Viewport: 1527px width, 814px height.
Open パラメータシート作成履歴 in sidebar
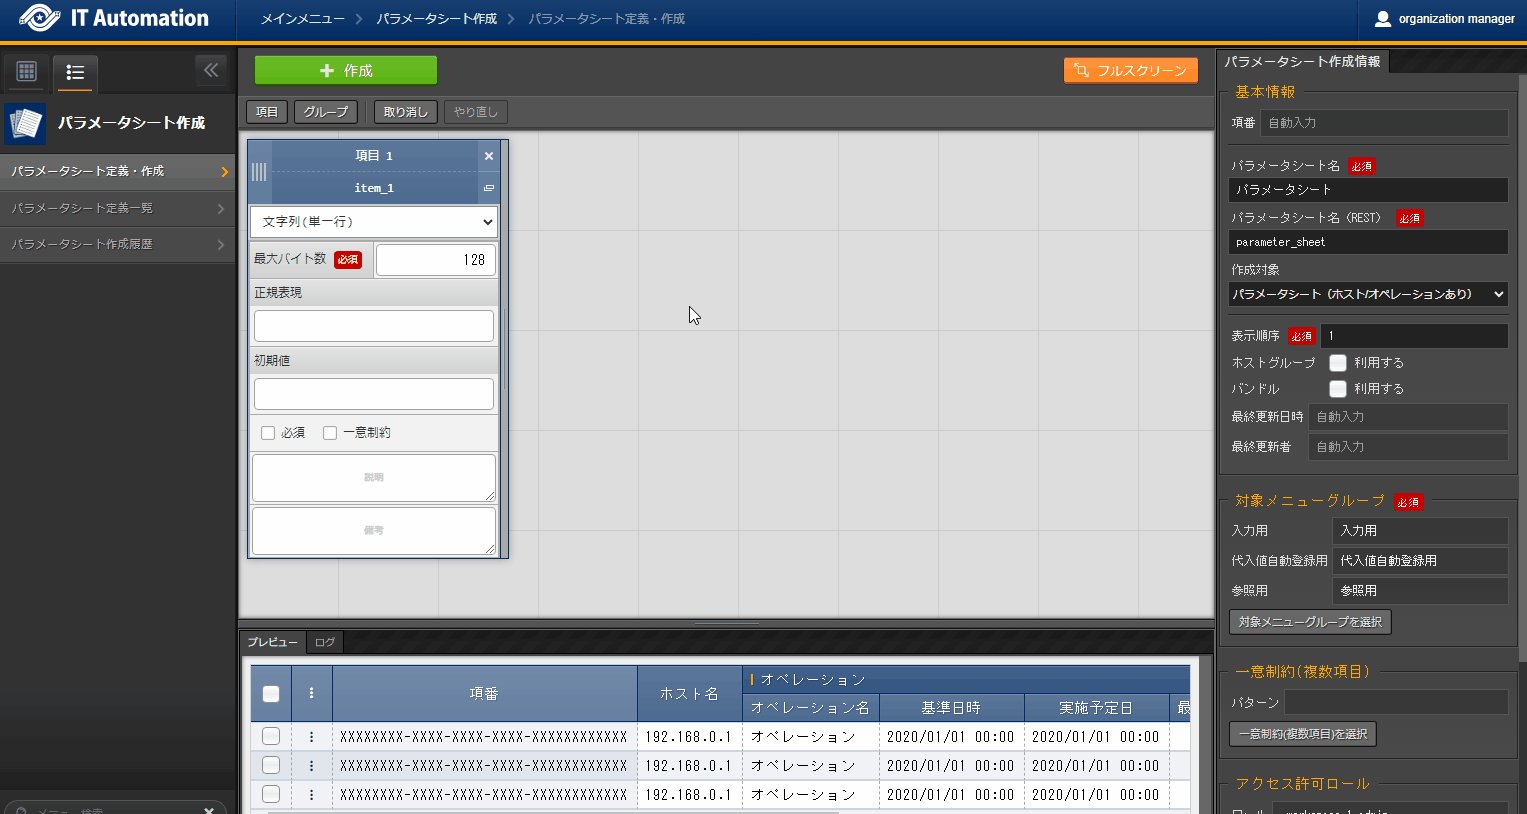117,244
